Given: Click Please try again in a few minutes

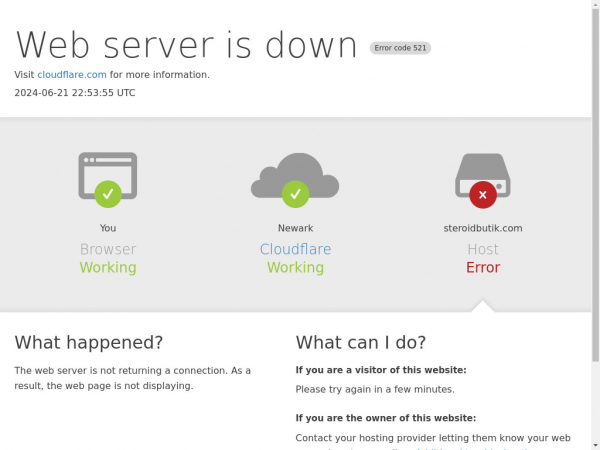Looking at the screenshot, I should (x=375, y=389).
